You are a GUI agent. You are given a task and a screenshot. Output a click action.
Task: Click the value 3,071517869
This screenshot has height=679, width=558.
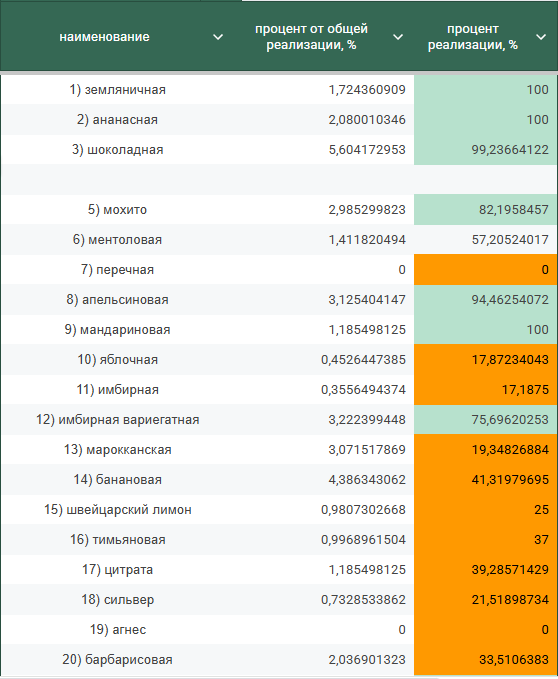pos(367,449)
